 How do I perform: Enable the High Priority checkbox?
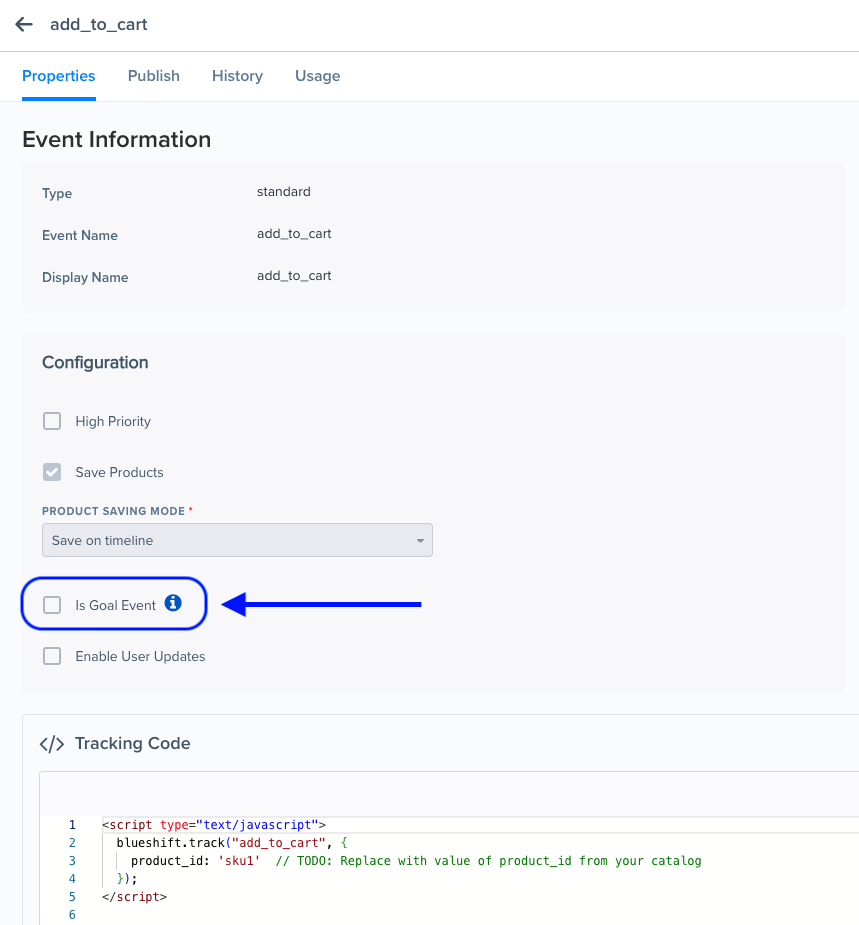52,421
